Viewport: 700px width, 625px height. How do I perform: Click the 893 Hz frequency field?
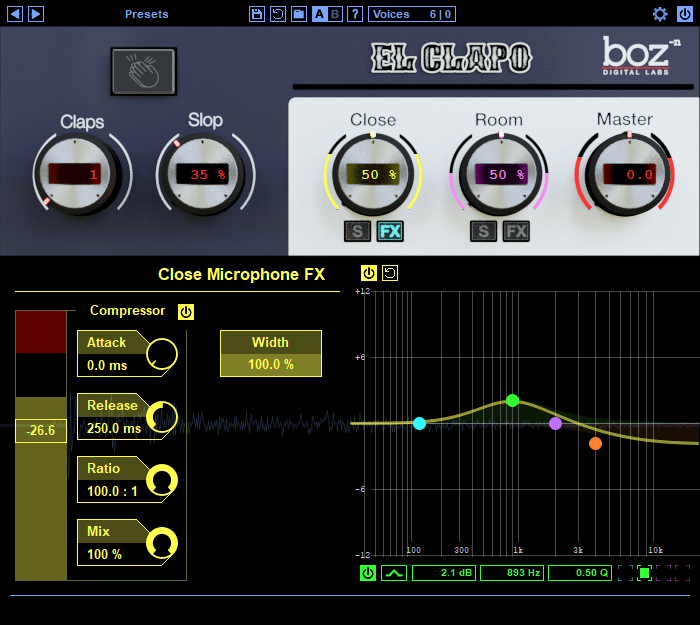511,573
